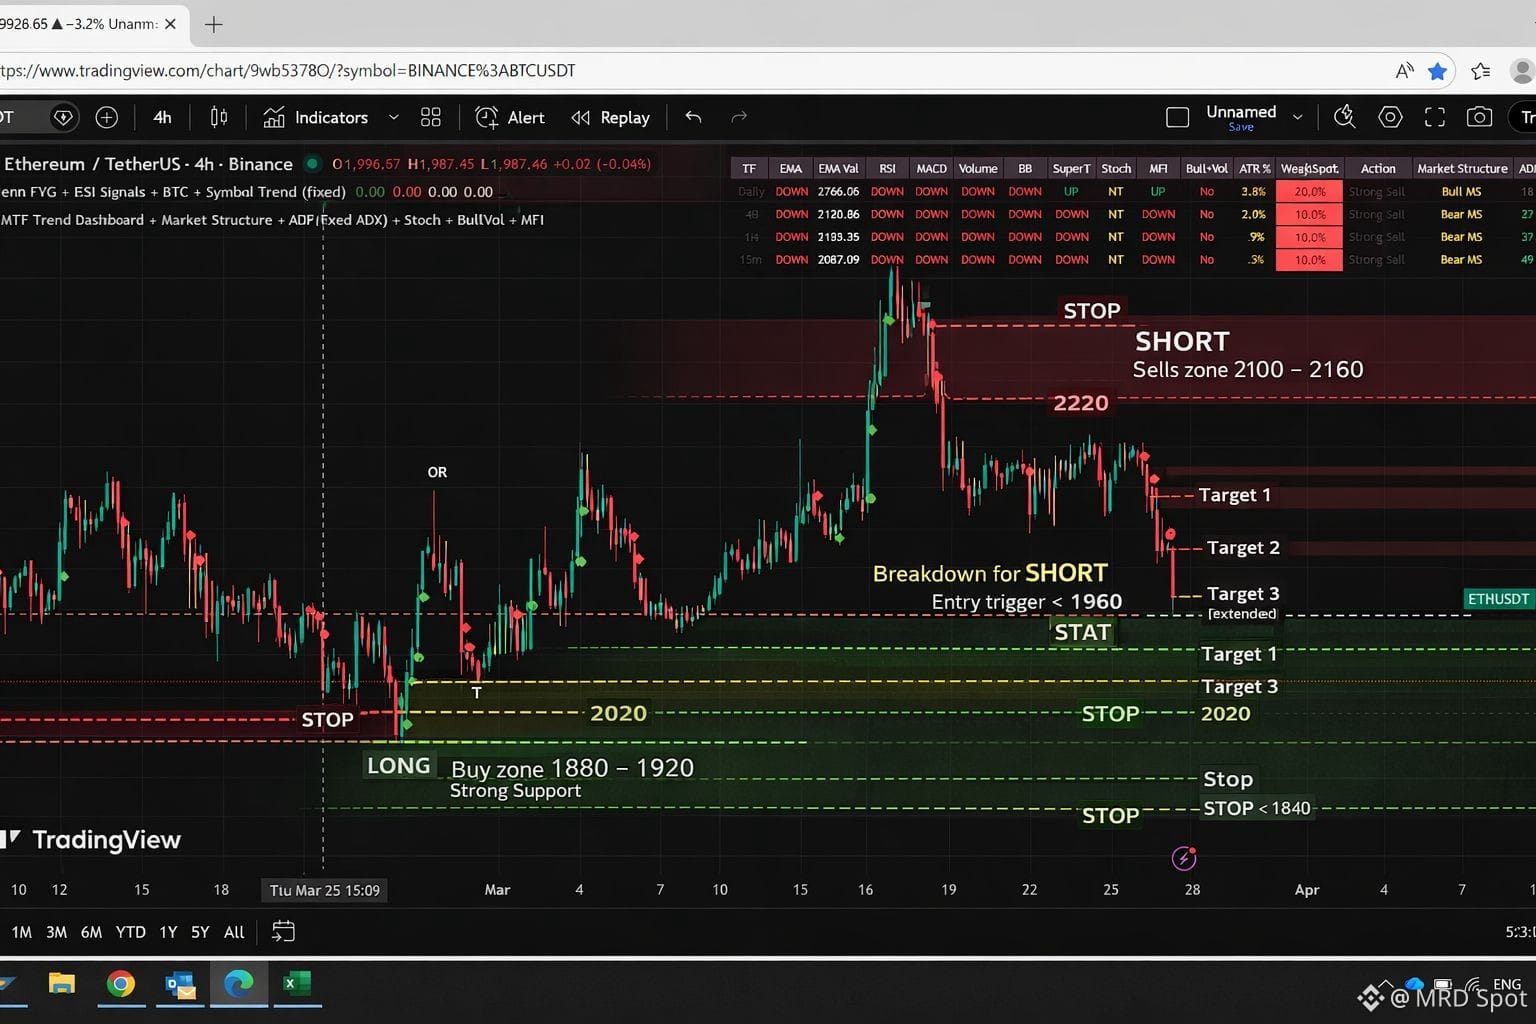This screenshot has width=1536, height=1024.
Task: Click the 'Buy zone 1880 – 1920' label
Action: [x=572, y=768]
